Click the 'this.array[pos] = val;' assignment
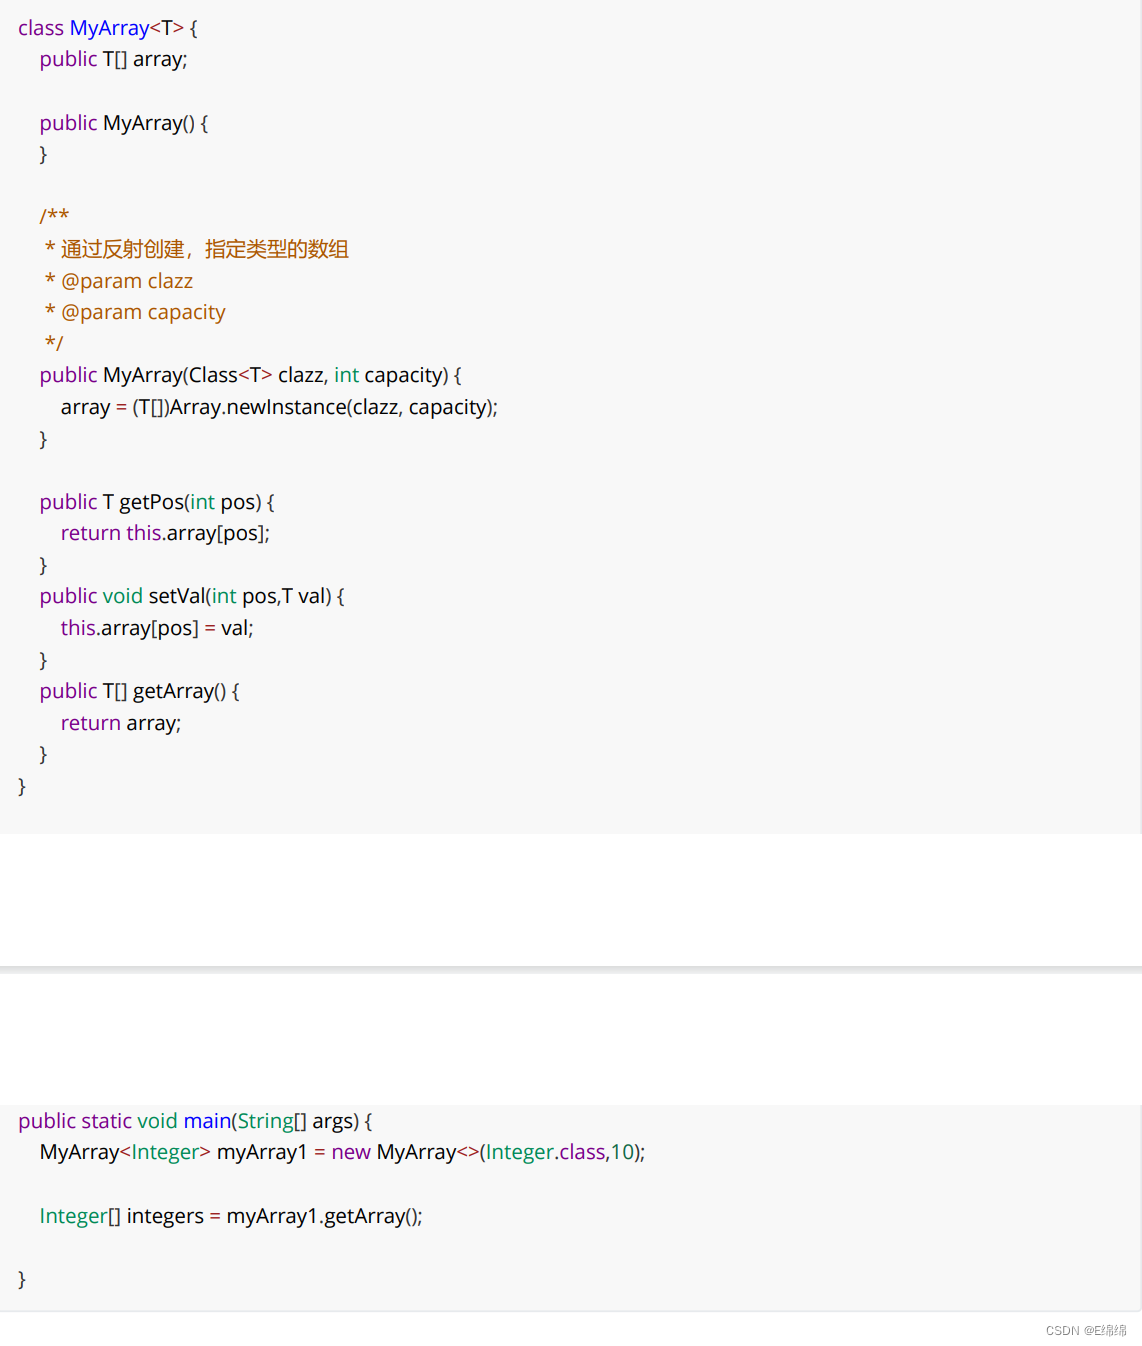This screenshot has height=1346, width=1142. coord(157,628)
